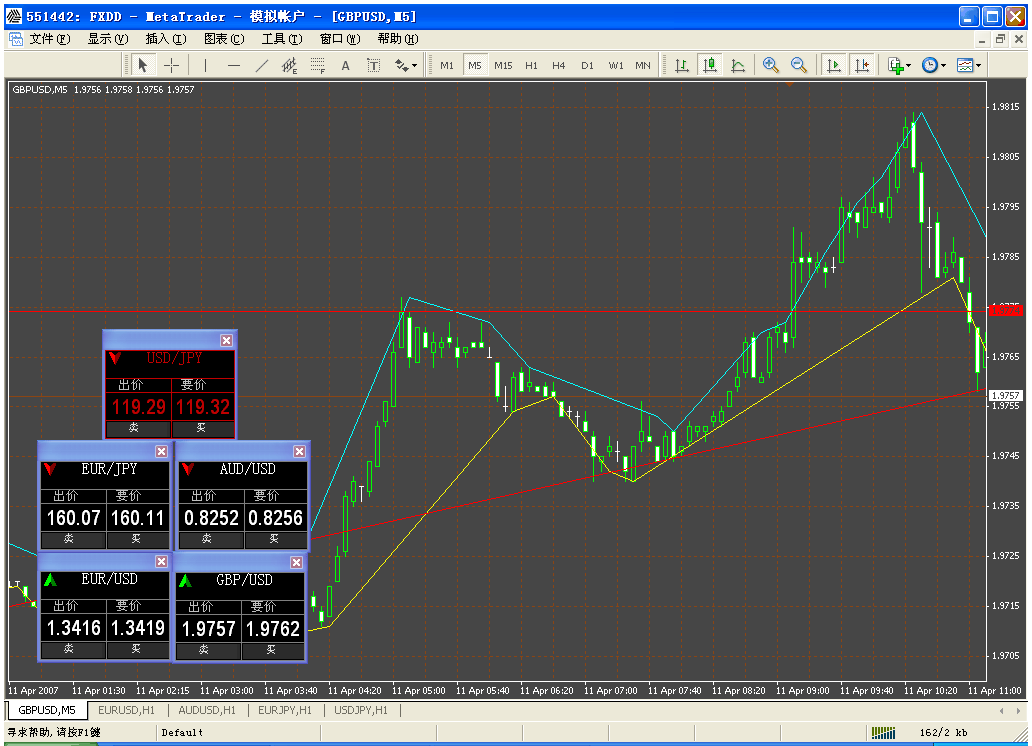Click buy button under AUD/USD 0.8256

click(276, 539)
